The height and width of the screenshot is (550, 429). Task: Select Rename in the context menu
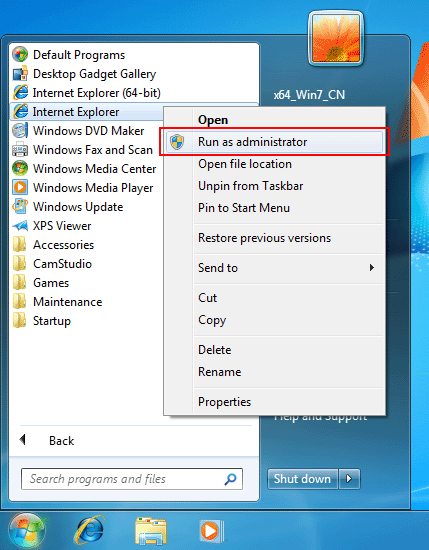220,372
